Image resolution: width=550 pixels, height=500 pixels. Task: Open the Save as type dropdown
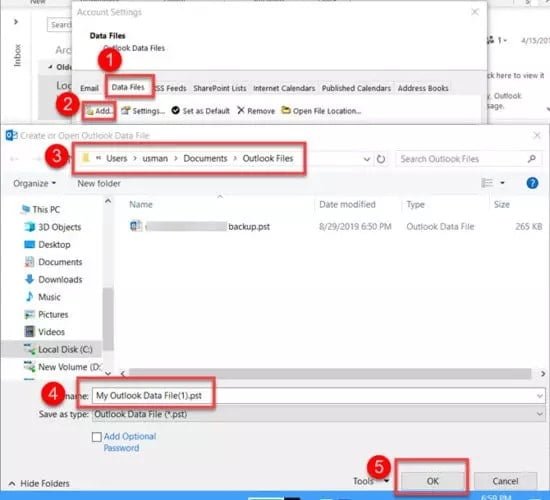[x=318, y=414]
